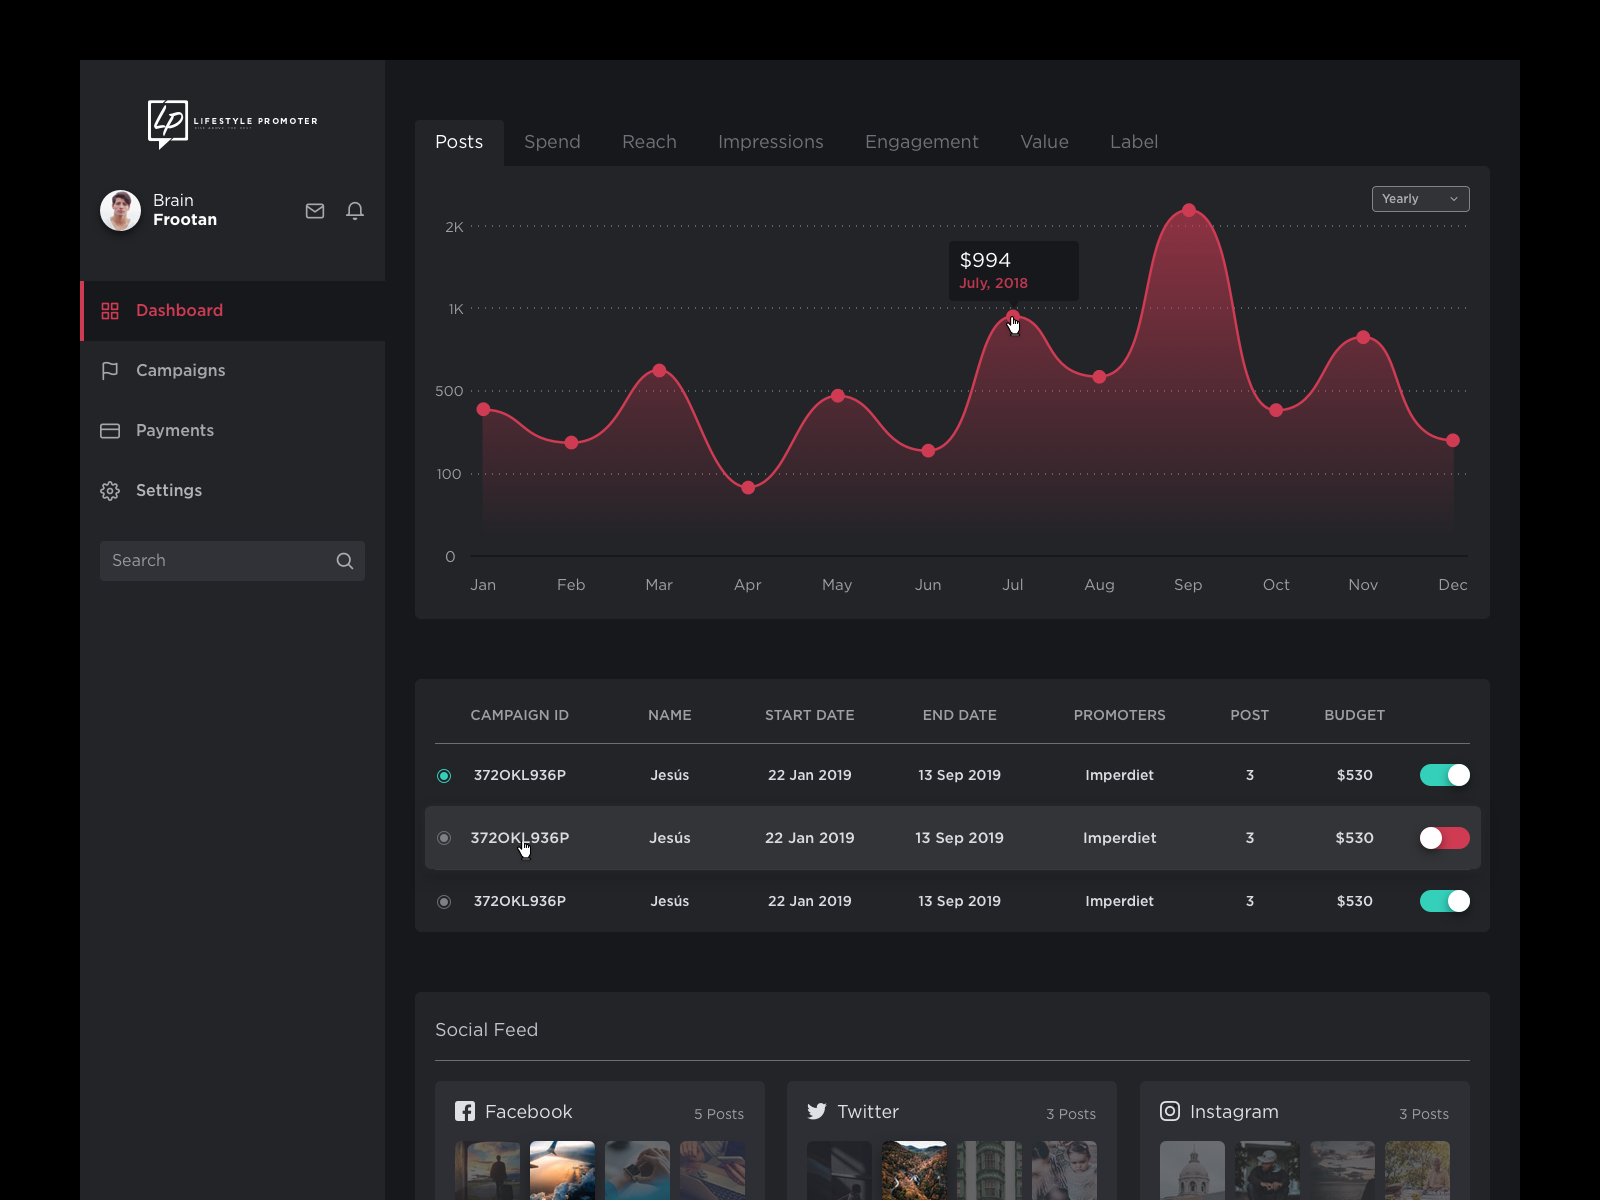Select the third campaign's radio button
1600x1200 pixels.
(x=444, y=902)
